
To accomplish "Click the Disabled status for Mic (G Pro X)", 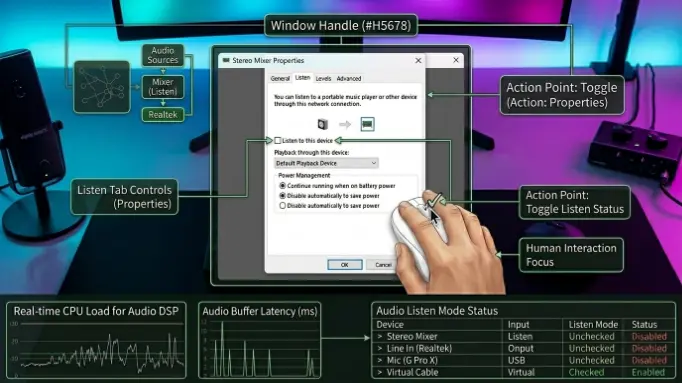I will pyautogui.click(x=649, y=360).
